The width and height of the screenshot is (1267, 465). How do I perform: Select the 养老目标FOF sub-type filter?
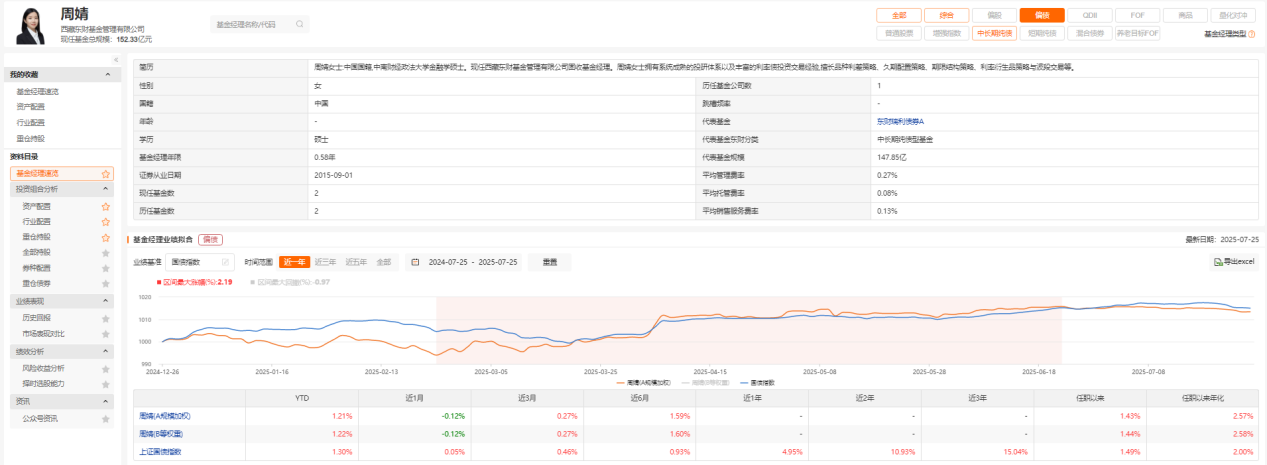pyautogui.click(x=1138, y=33)
